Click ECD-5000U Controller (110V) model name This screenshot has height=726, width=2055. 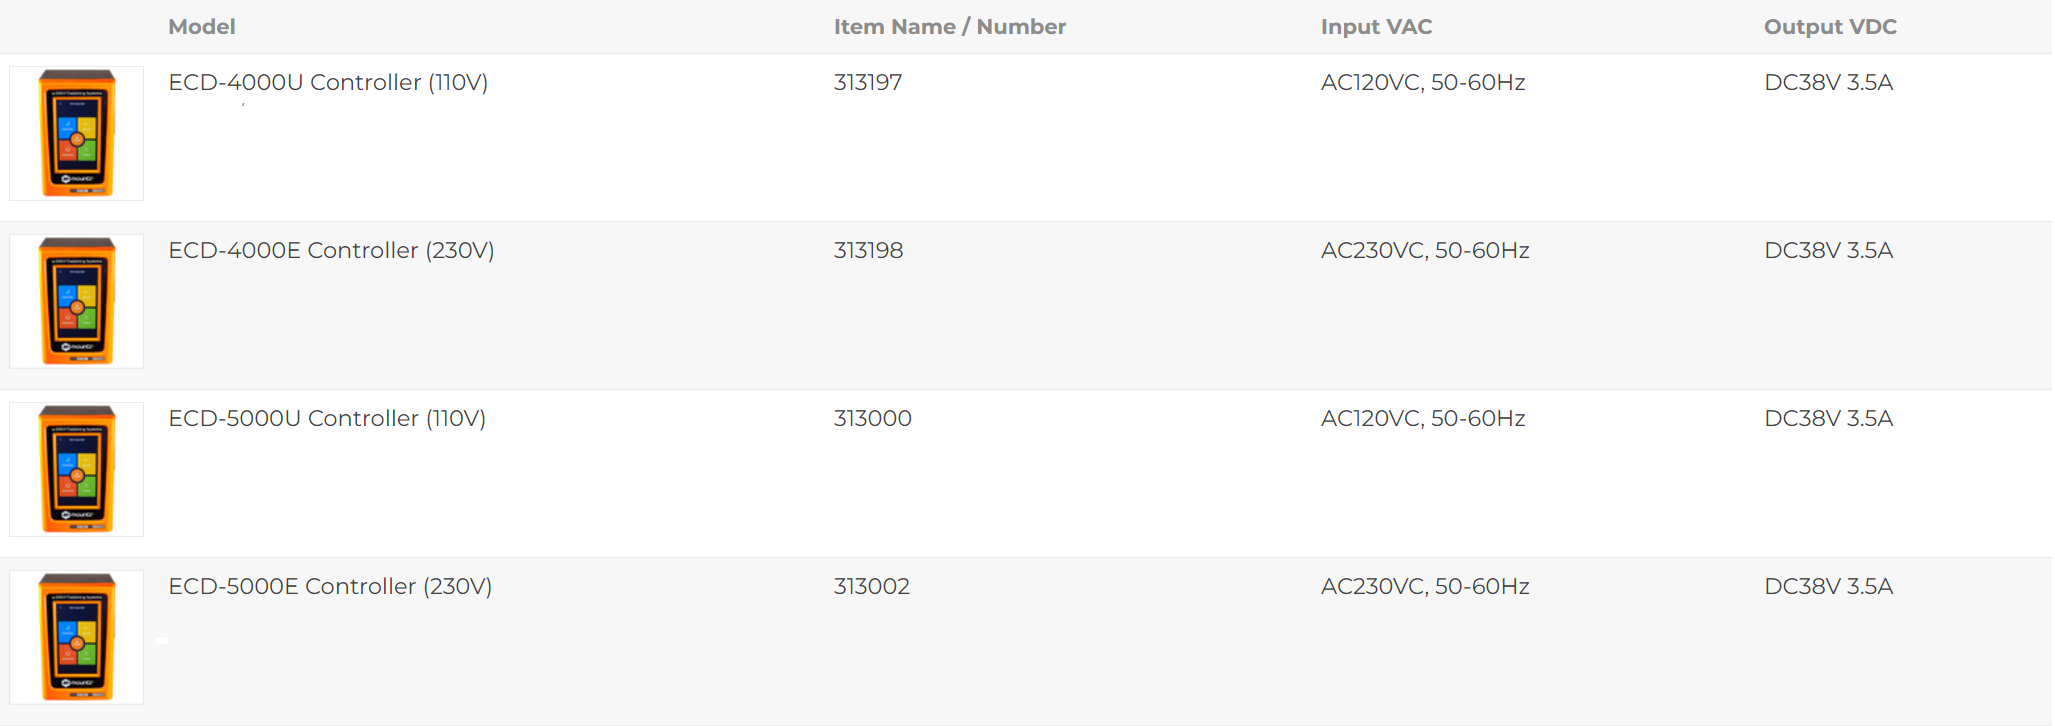click(x=327, y=418)
